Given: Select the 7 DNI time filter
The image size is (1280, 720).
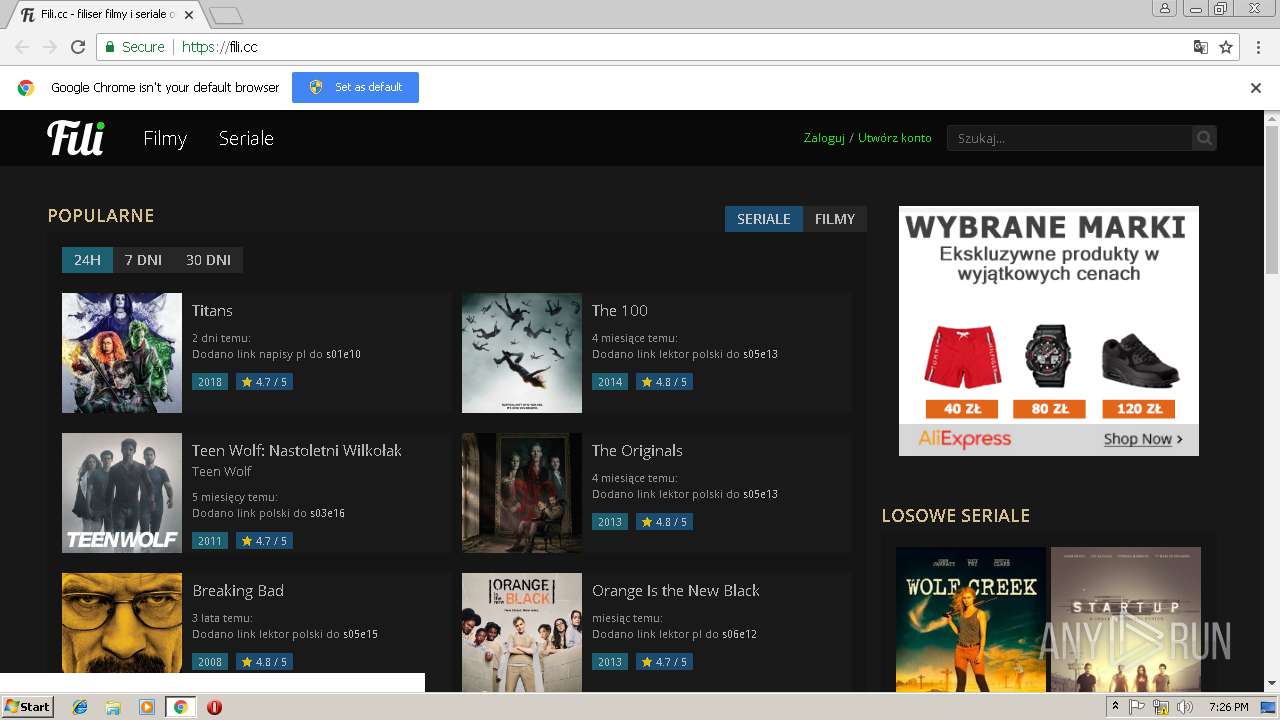Looking at the screenshot, I should pyautogui.click(x=143, y=260).
